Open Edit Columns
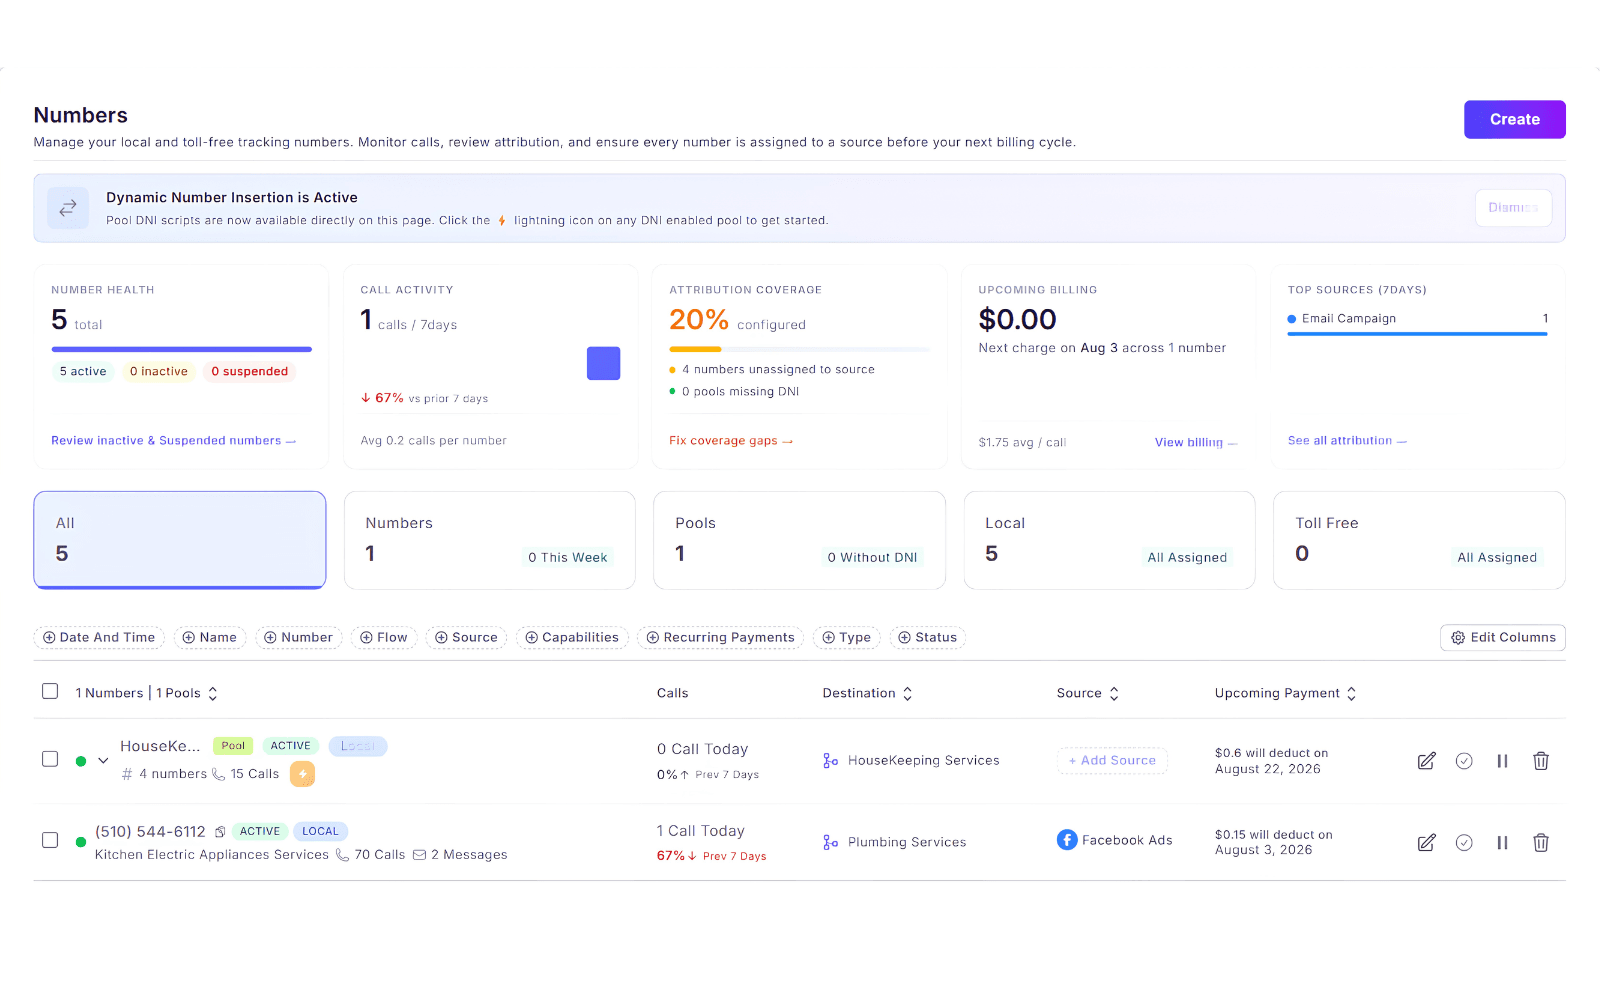 (x=1503, y=638)
